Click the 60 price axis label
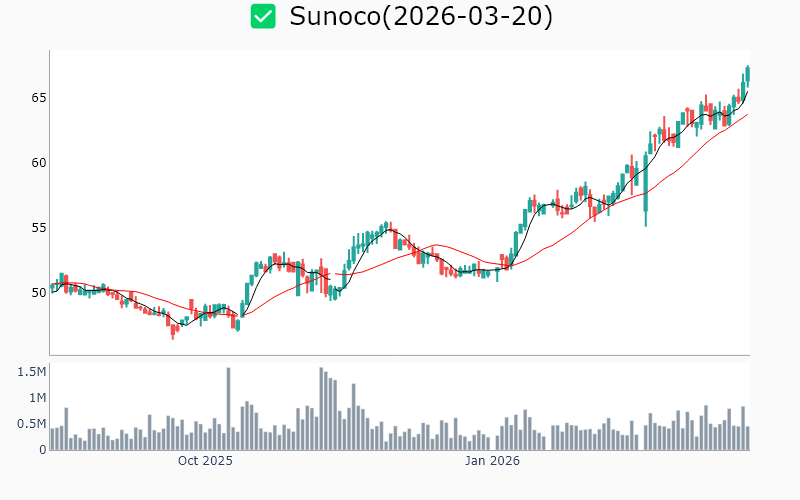 [36, 163]
